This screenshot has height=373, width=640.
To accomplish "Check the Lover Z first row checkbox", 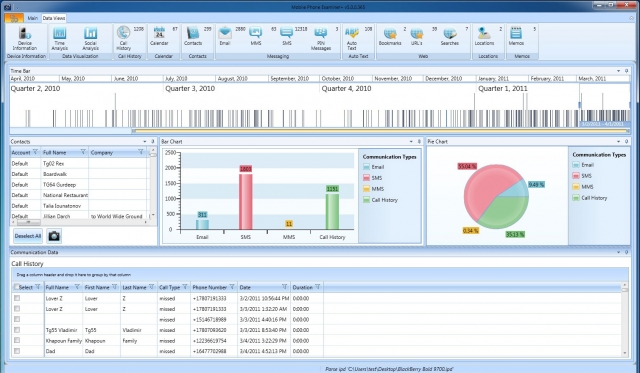I will pos(17,298).
